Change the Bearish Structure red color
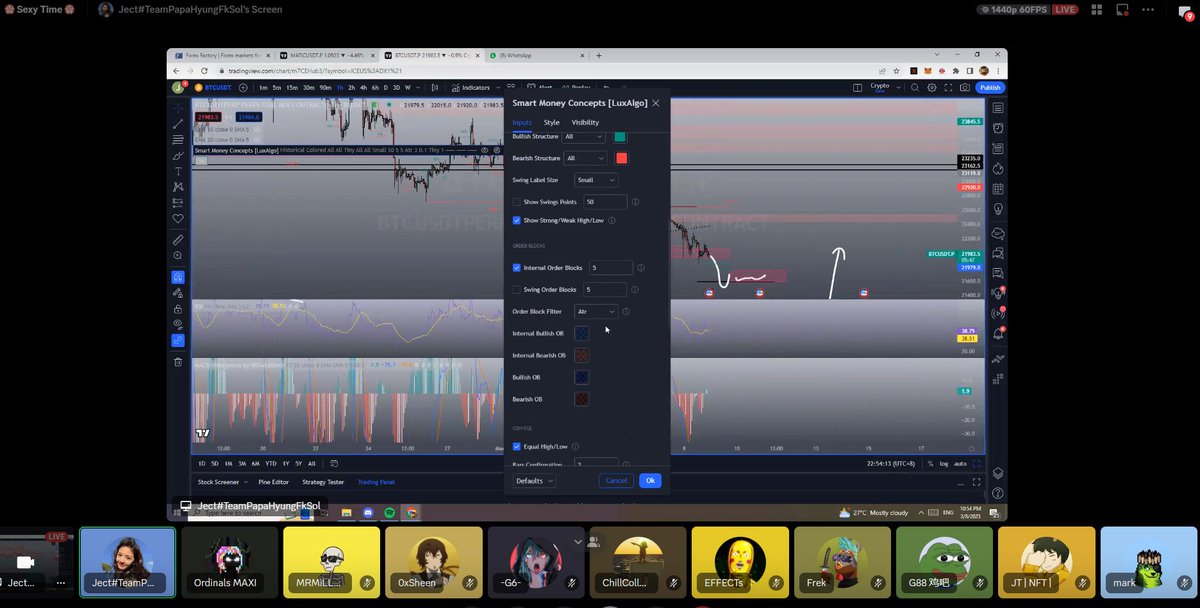Viewport: 1200px width, 608px height. tap(621, 158)
